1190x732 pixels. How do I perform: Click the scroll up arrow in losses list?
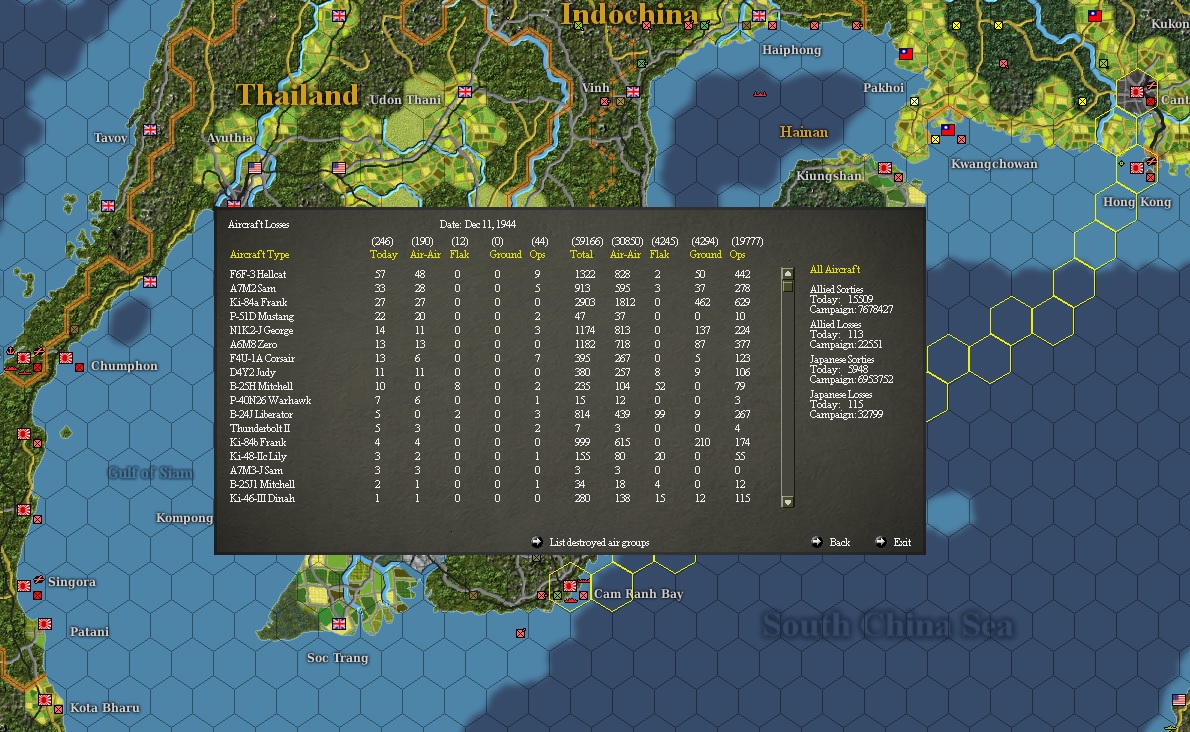pos(787,274)
